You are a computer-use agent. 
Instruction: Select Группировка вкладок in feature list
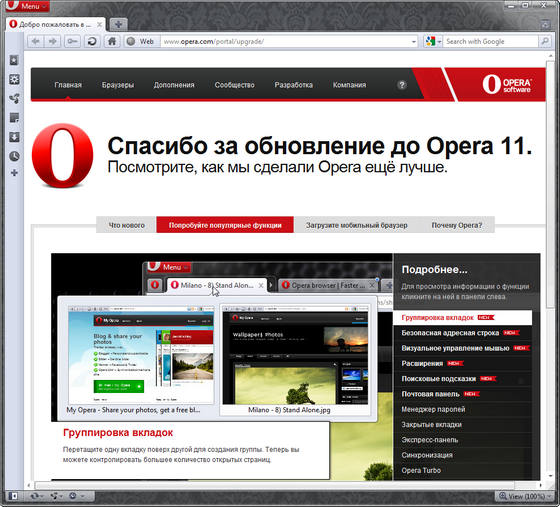[x=462, y=317]
